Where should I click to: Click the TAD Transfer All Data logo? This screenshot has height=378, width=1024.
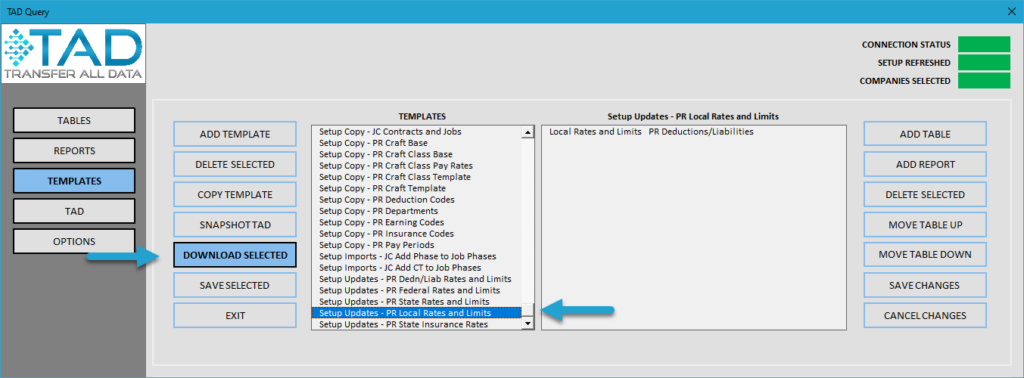(x=73, y=54)
